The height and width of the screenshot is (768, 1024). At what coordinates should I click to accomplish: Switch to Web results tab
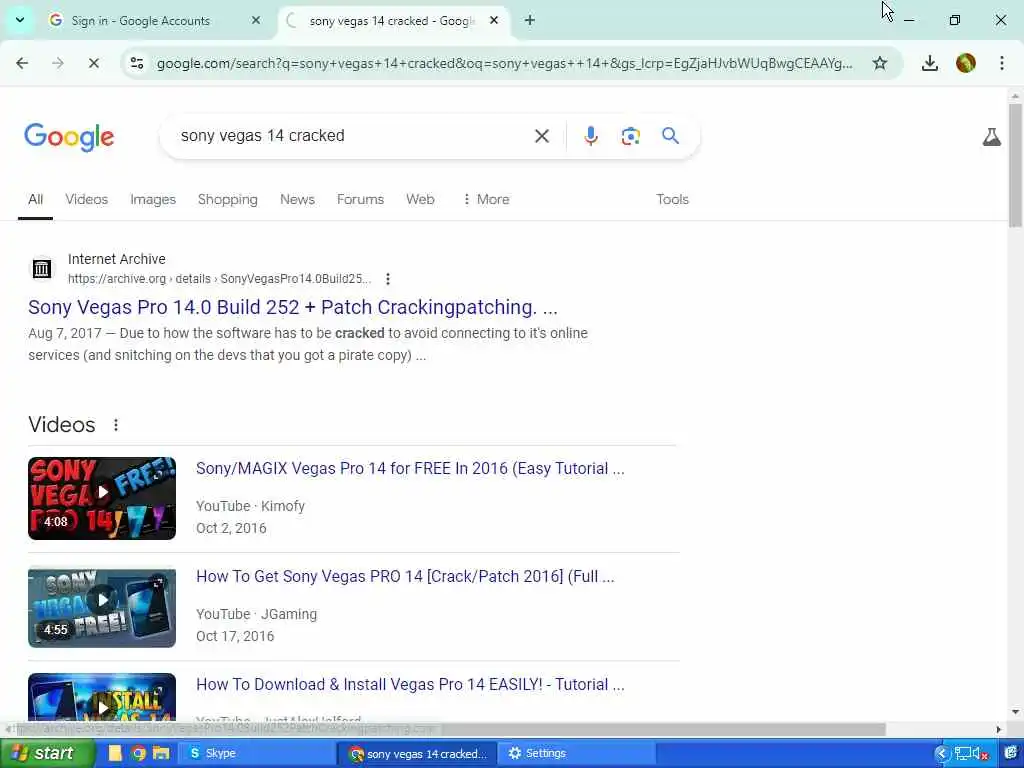click(x=420, y=199)
